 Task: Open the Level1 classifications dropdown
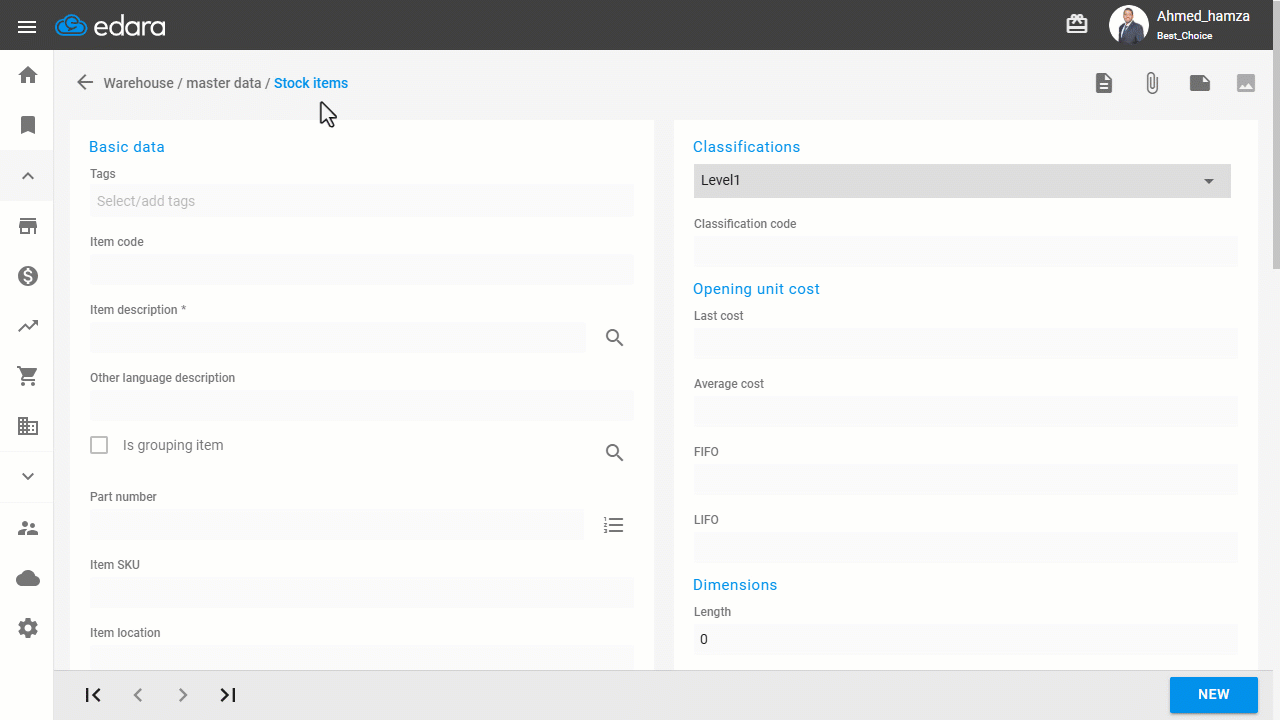(x=962, y=181)
